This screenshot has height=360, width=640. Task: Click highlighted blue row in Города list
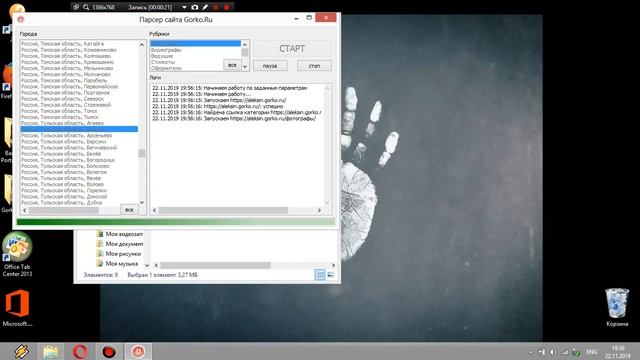(x=79, y=129)
